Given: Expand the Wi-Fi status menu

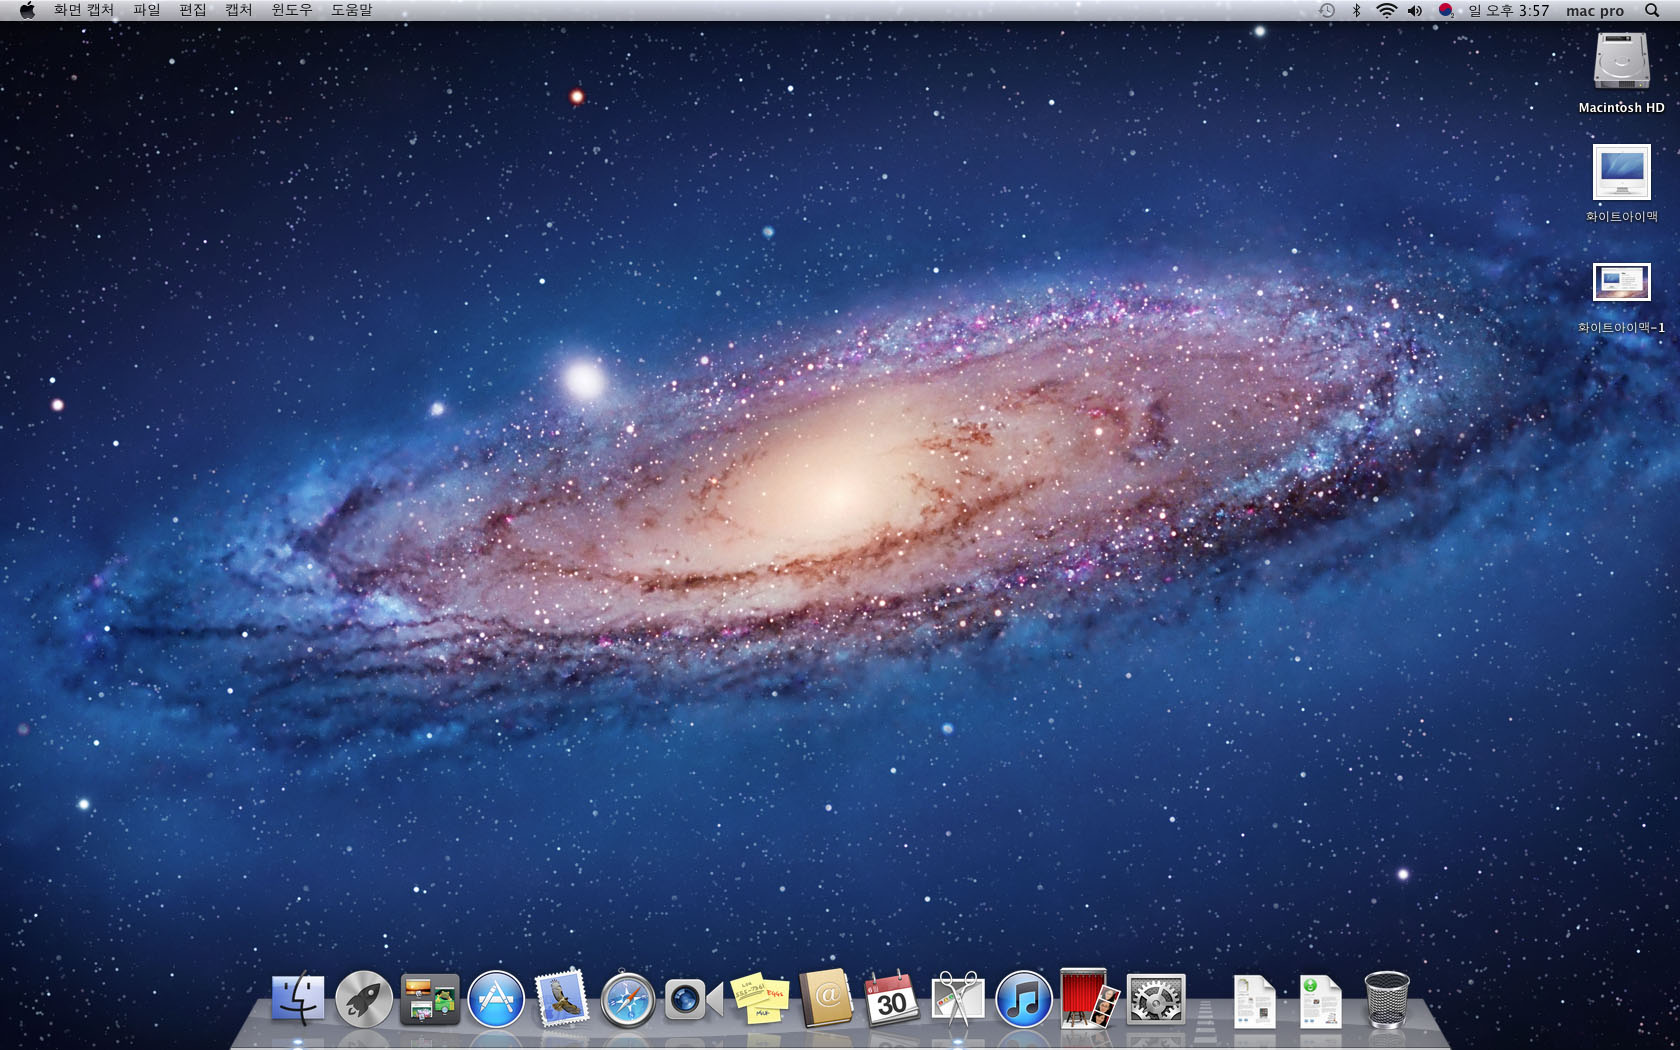Looking at the screenshot, I should point(1386,10).
